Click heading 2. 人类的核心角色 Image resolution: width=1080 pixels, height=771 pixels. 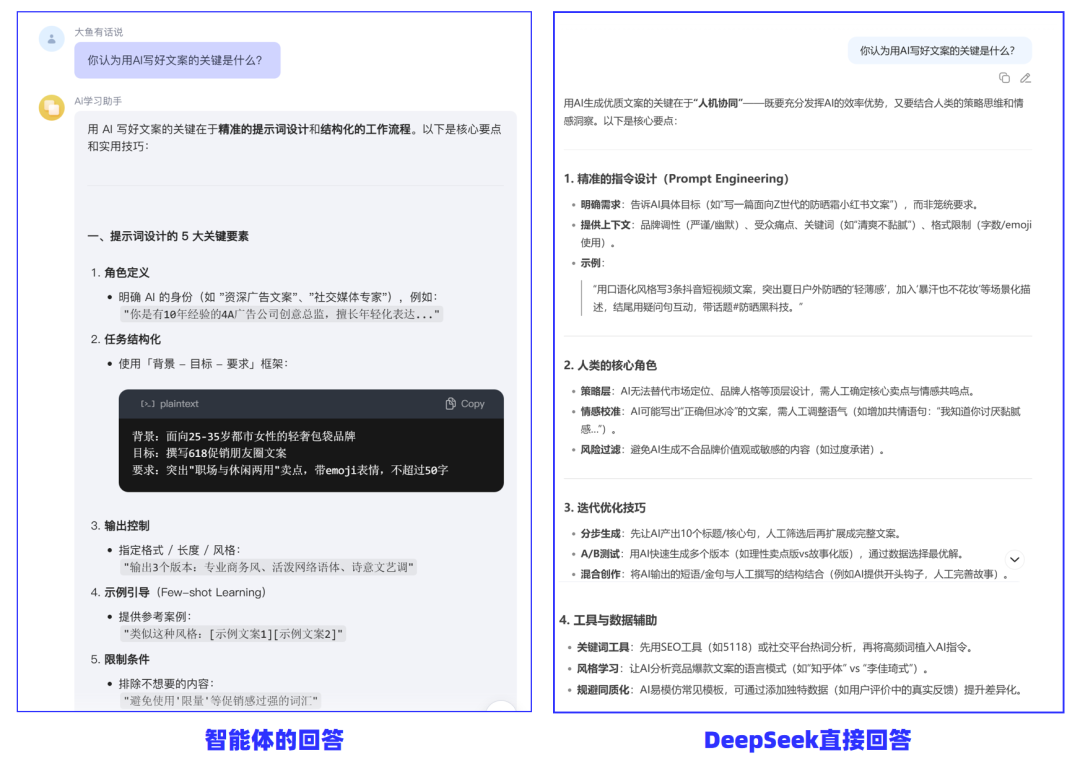pyautogui.click(x=610, y=365)
